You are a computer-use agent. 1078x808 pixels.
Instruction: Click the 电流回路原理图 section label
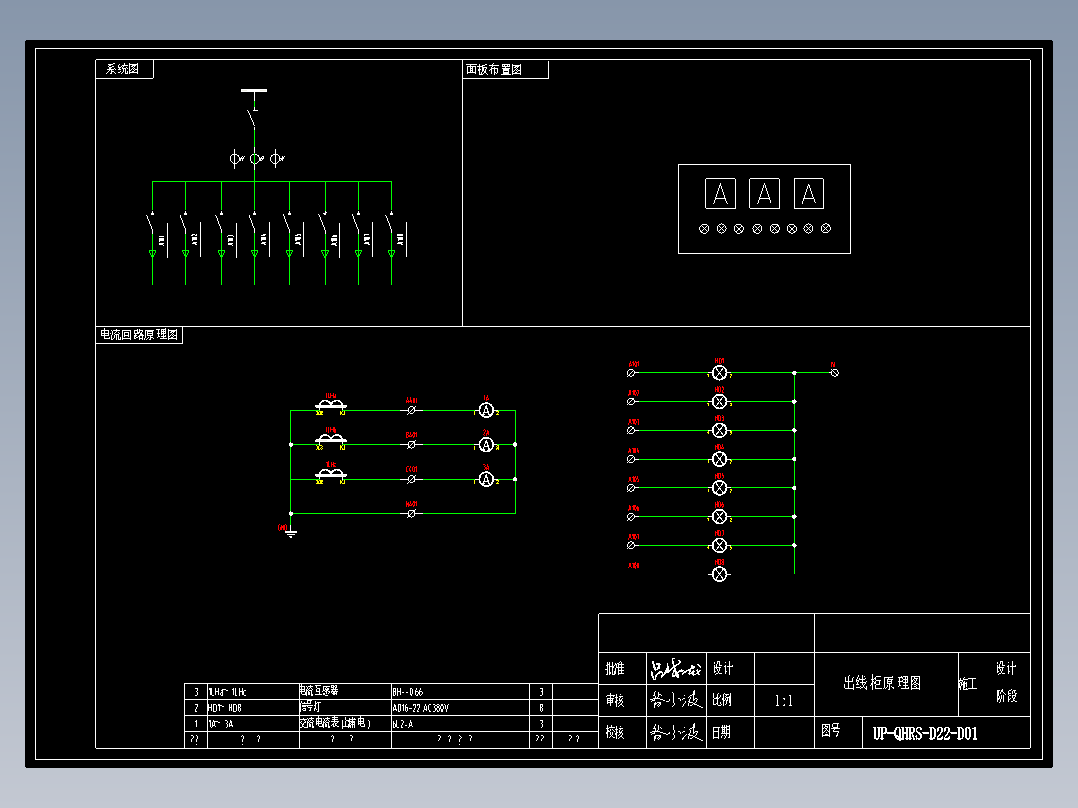click(139, 335)
